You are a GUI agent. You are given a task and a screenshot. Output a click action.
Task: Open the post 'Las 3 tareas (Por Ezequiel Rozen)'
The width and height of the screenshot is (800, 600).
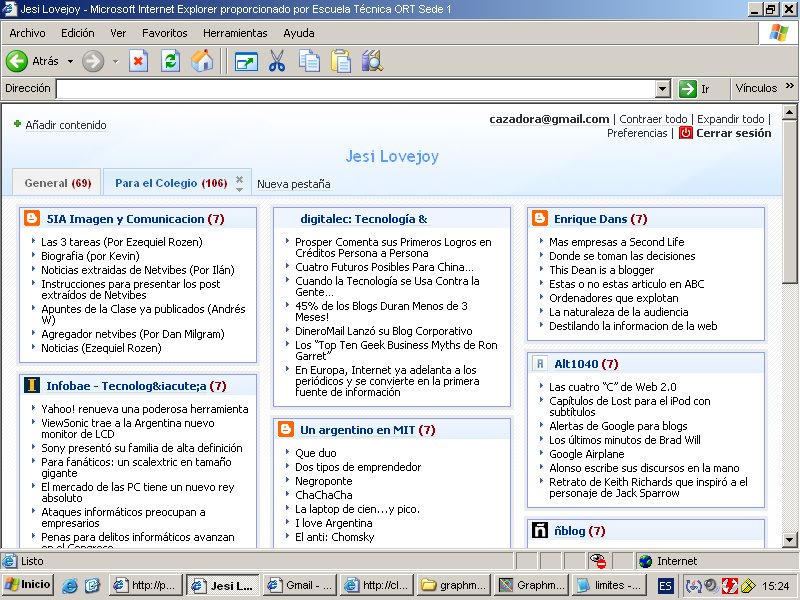[122, 242]
